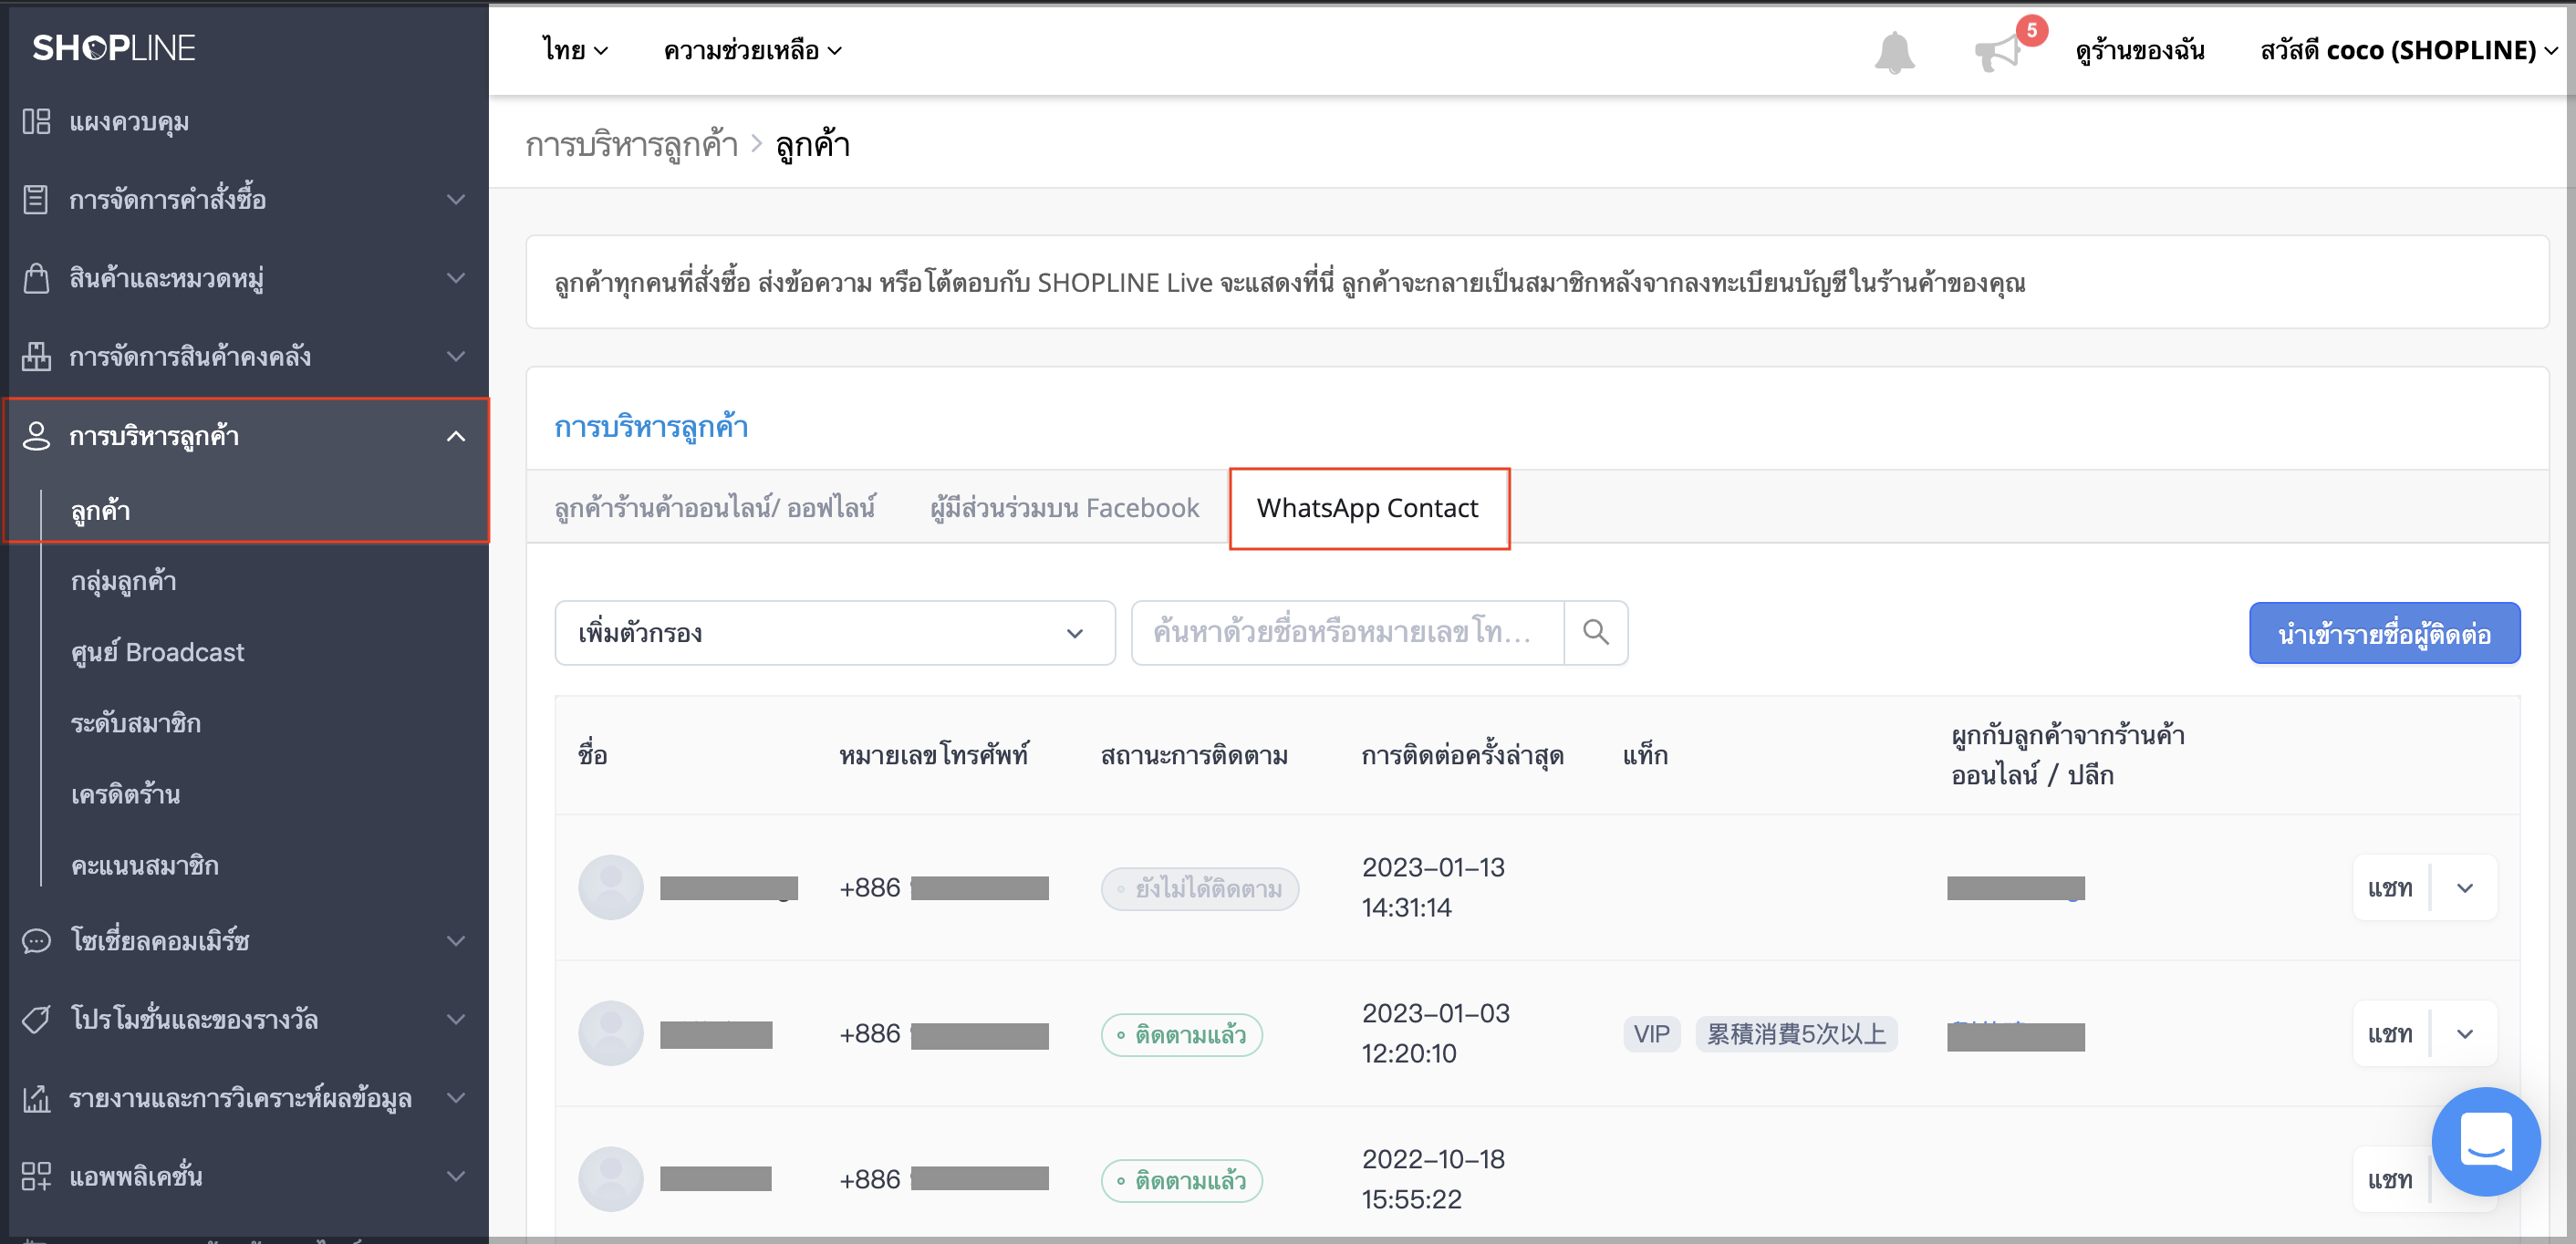Click the โซเชียลคอมเมิร์ซ chat bubble icon
The image size is (2576, 1244).
(36, 940)
